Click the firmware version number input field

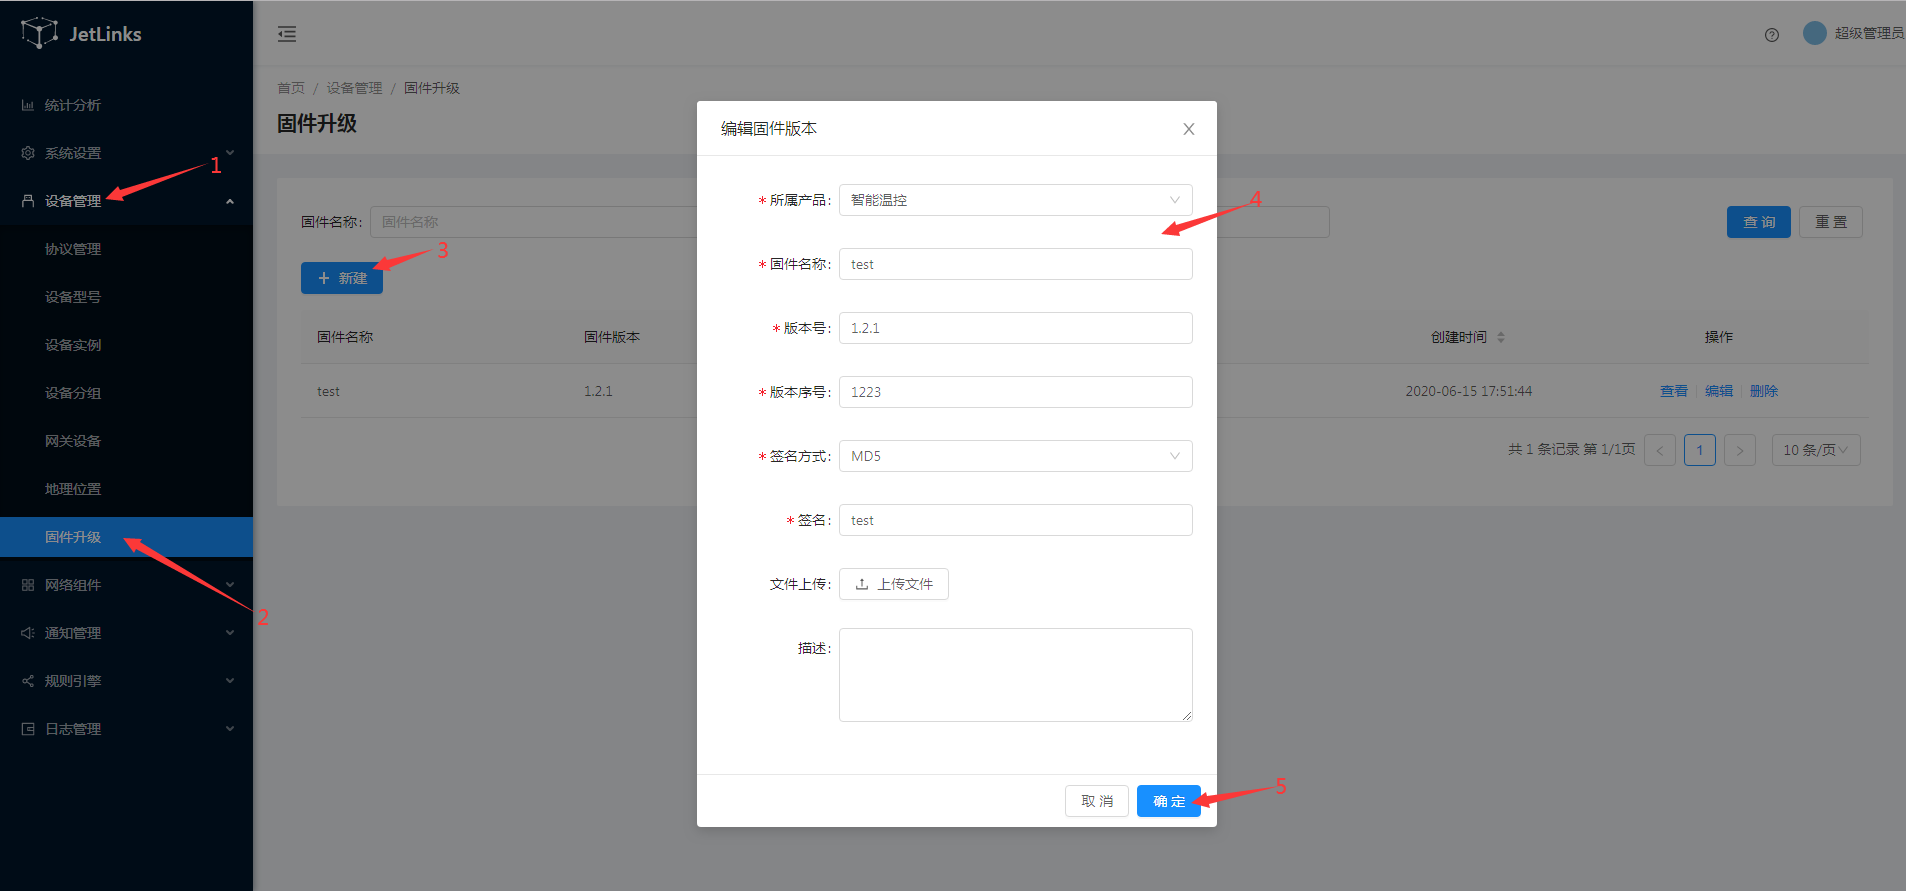click(x=1015, y=328)
